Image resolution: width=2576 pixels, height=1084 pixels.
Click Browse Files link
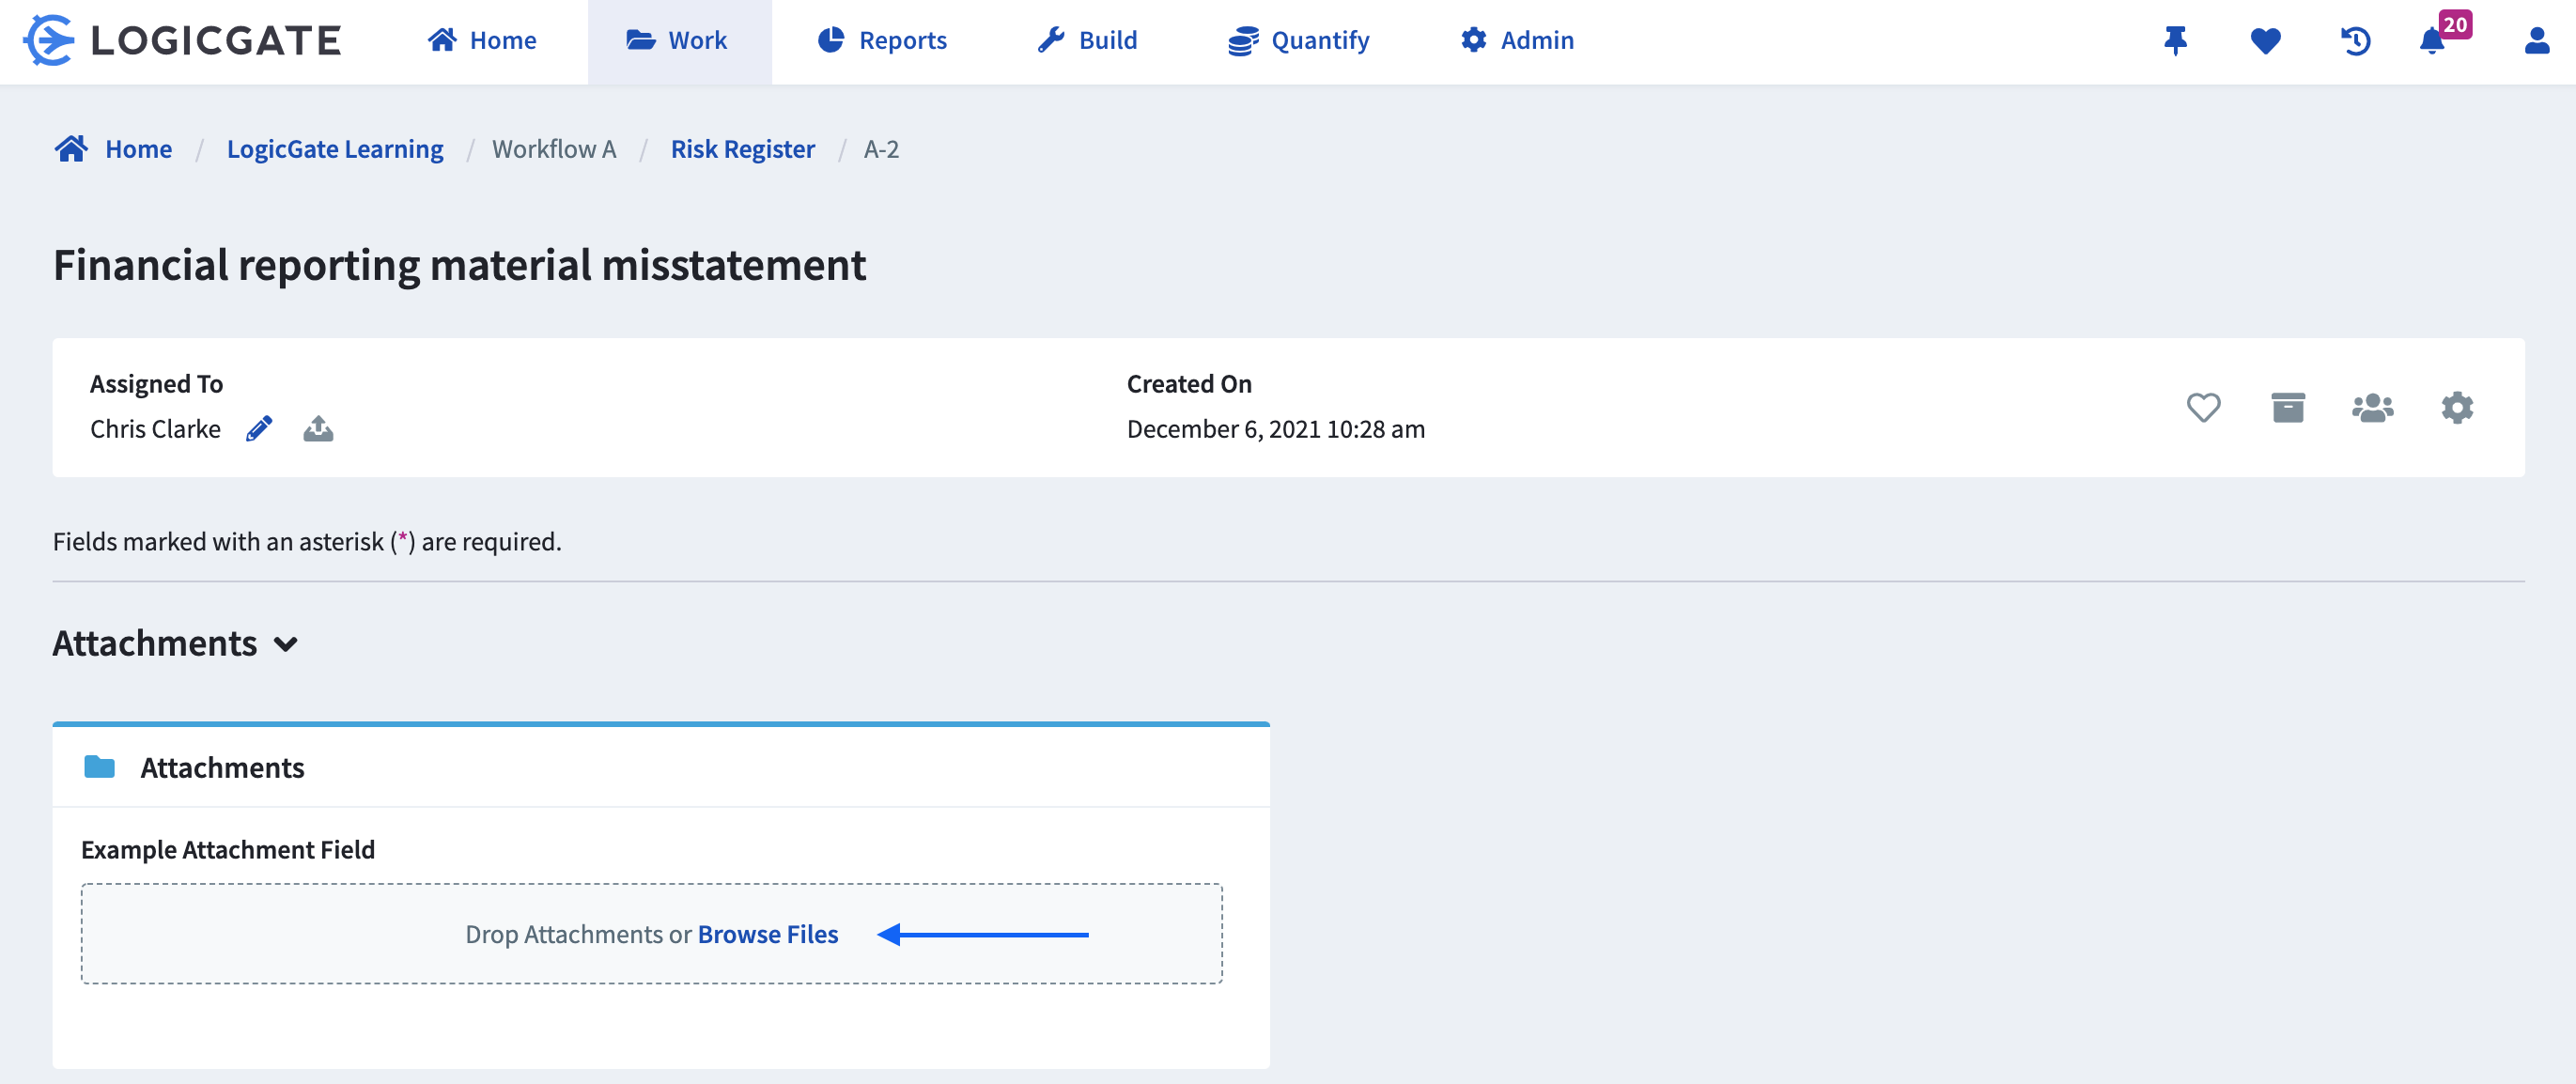767,934
